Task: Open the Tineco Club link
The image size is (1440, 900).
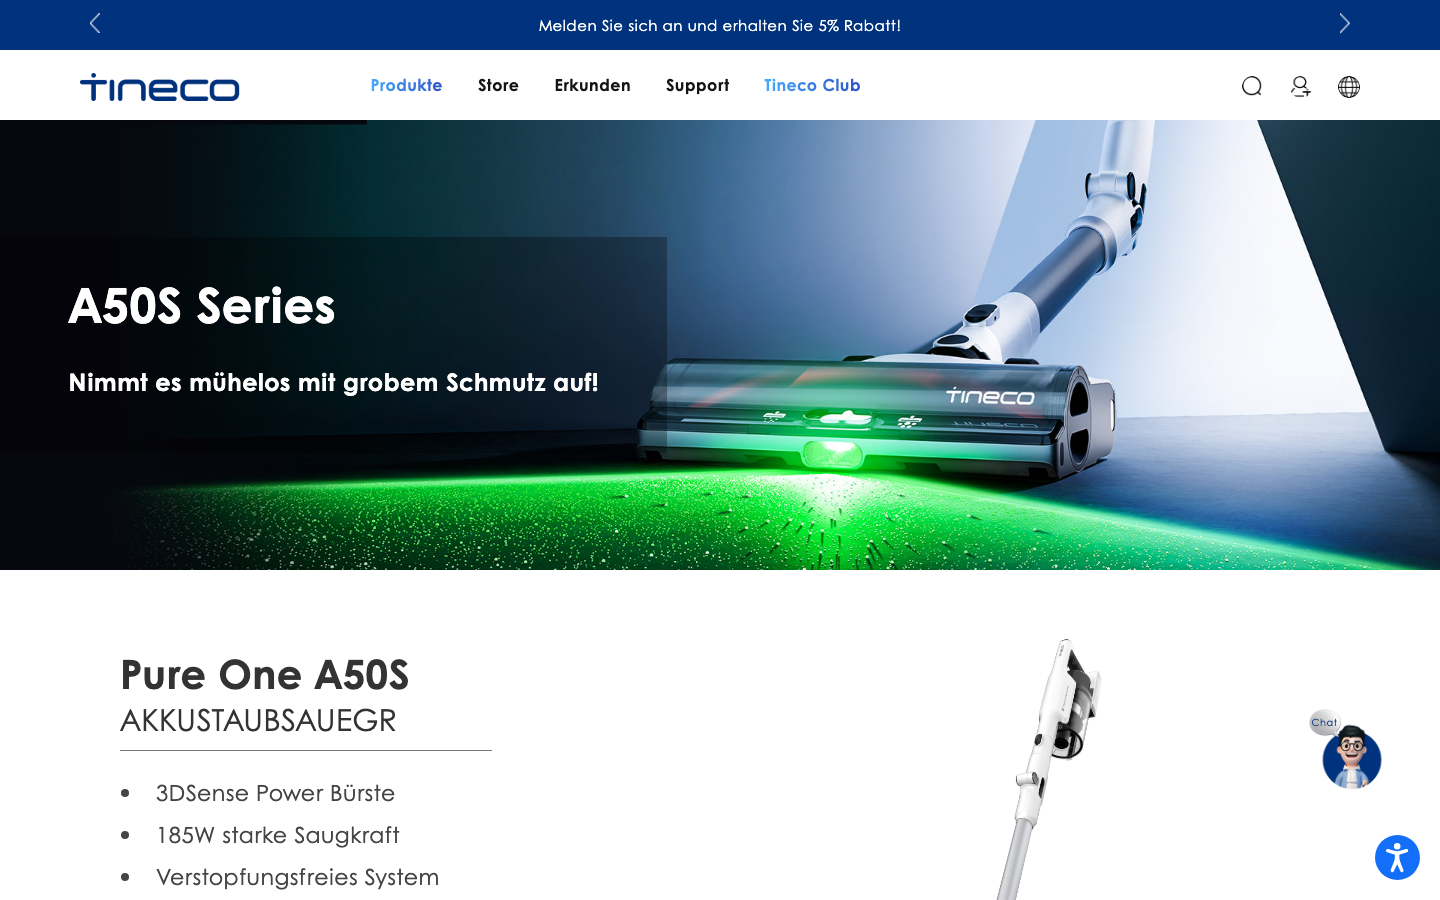Action: pyautogui.click(x=812, y=85)
